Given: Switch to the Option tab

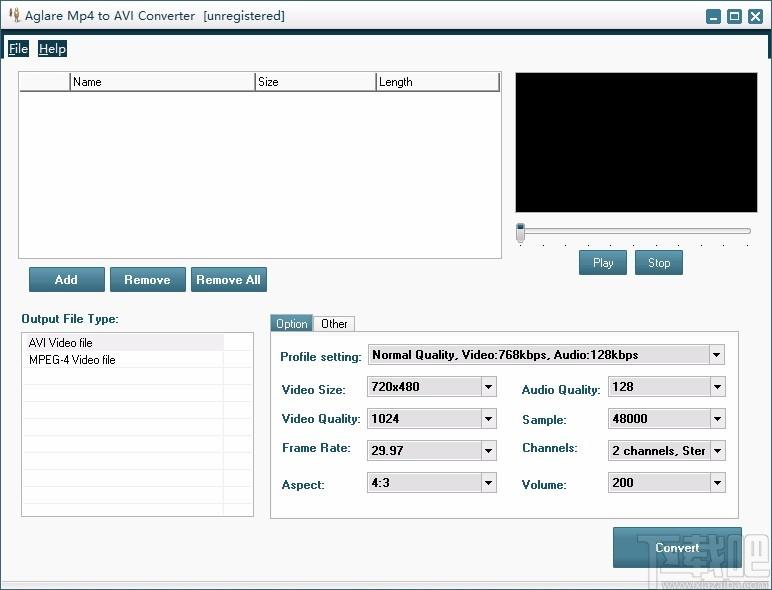Looking at the screenshot, I should click(x=291, y=324).
